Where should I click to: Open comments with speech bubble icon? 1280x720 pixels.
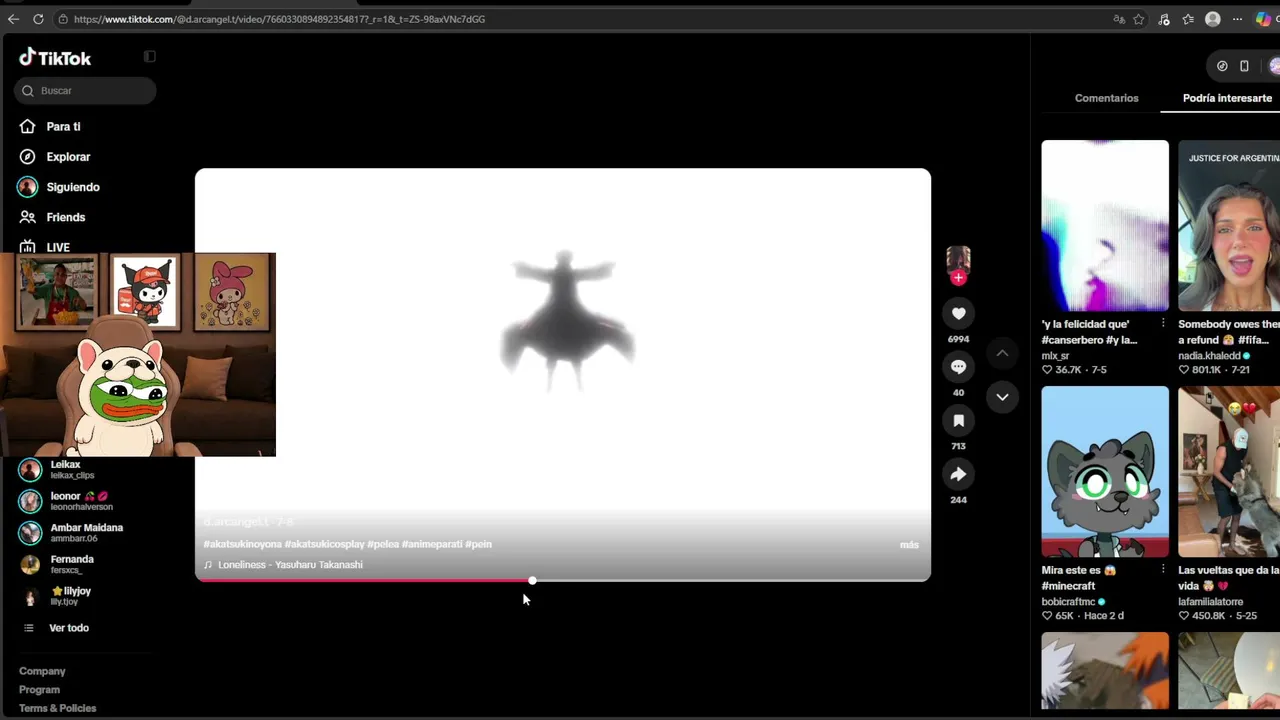pos(958,367)
